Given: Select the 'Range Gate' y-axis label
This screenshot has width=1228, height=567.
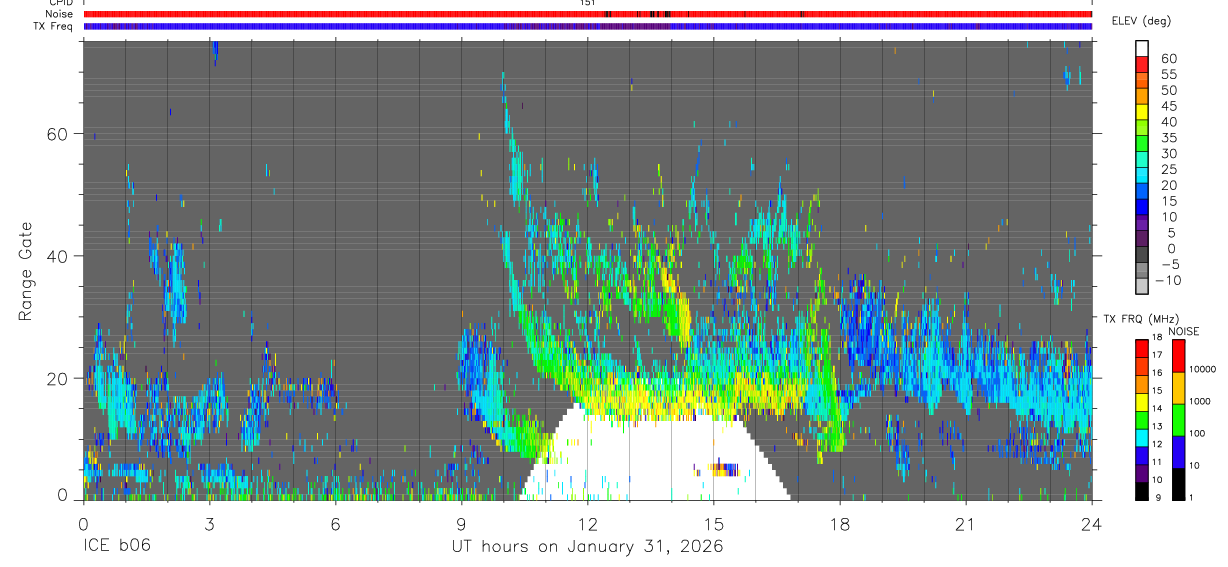Looking at the screenshot, I should tap(26, 270).
